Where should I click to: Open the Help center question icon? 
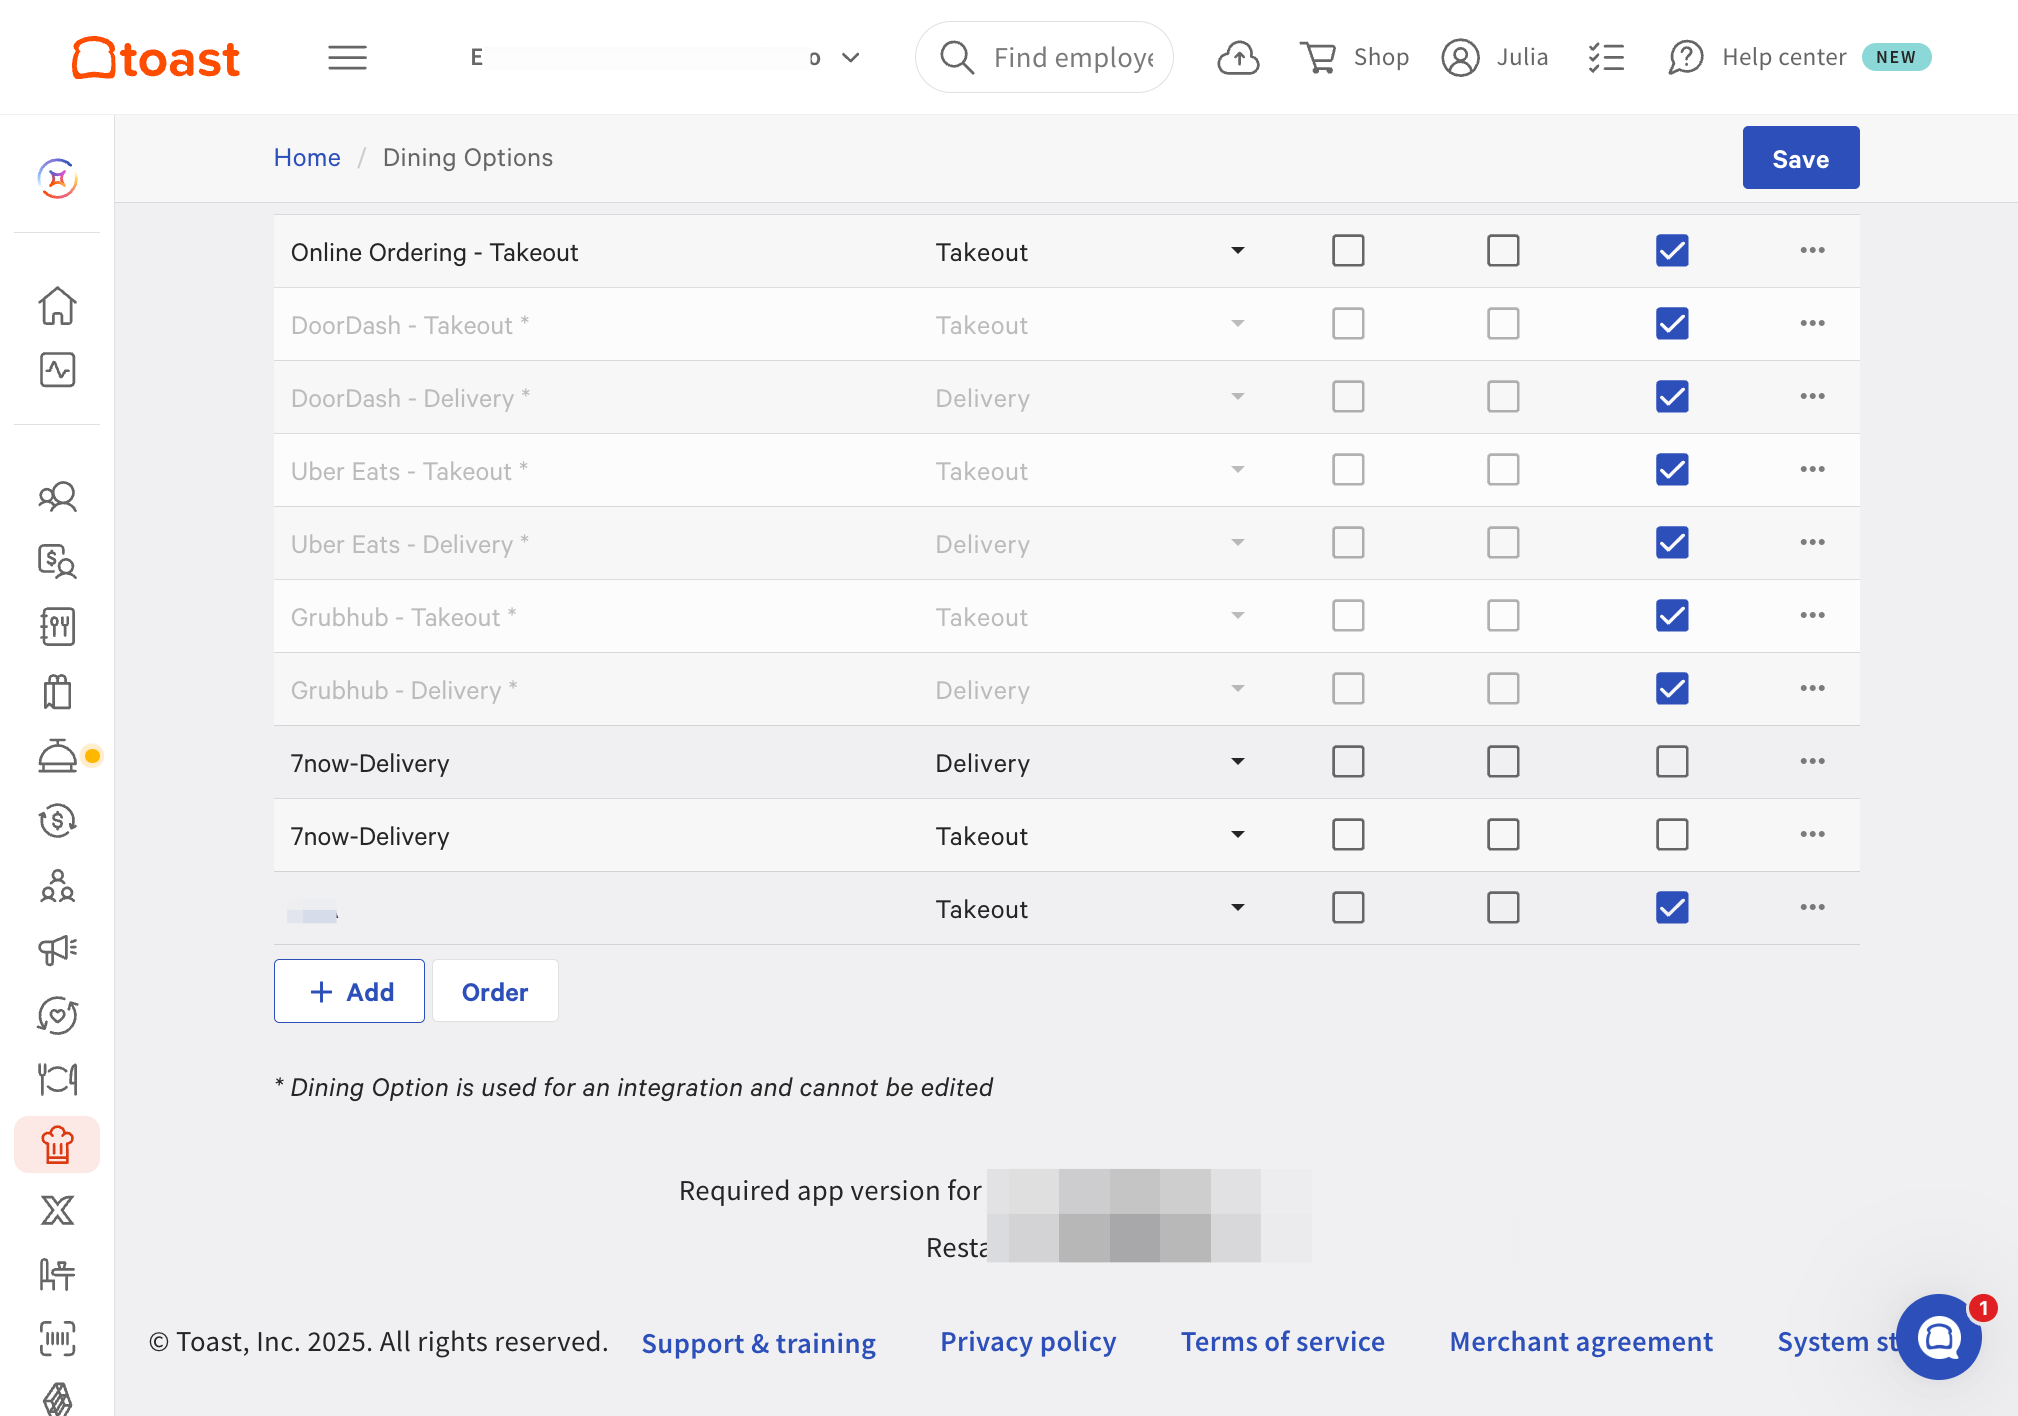(1686, 57)
